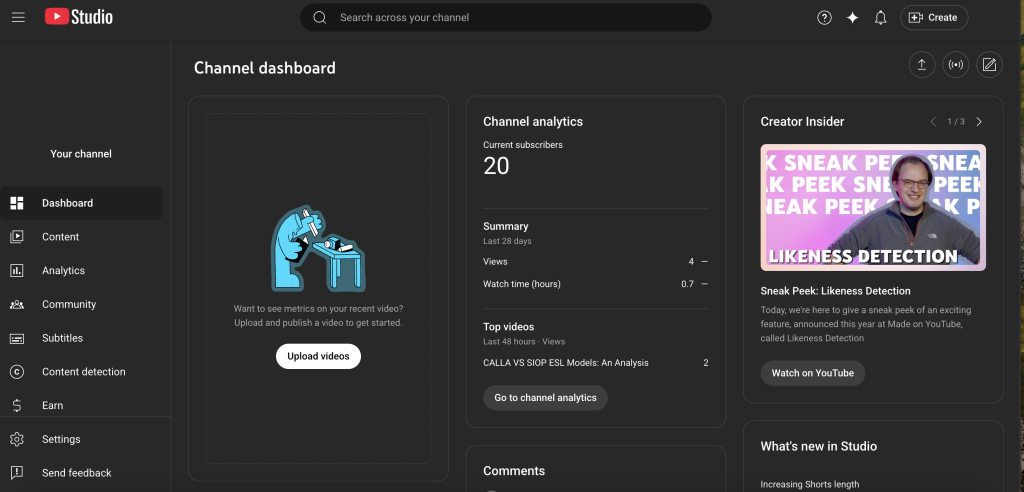This screenshot has width=1024, height=492.
Task: Click the Sneak Peek video thumbnail
Action: 873,208
